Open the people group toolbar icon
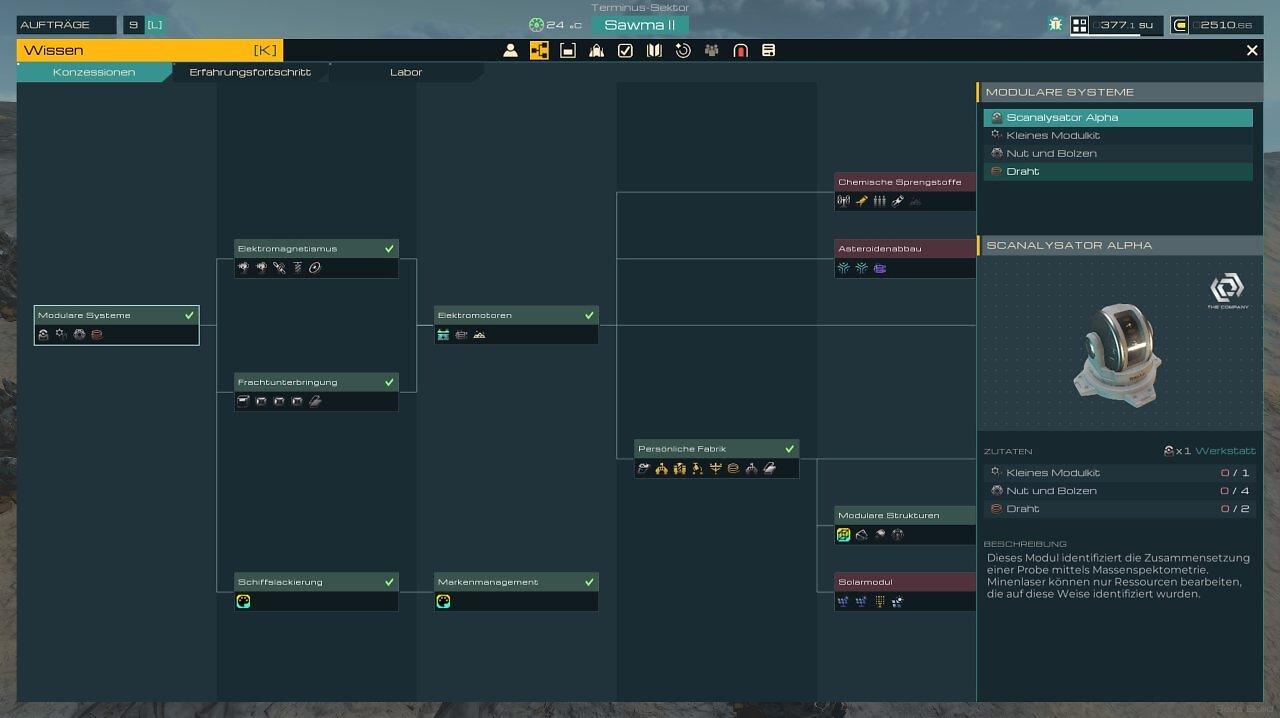The image size is (1280, 718). 712,50
